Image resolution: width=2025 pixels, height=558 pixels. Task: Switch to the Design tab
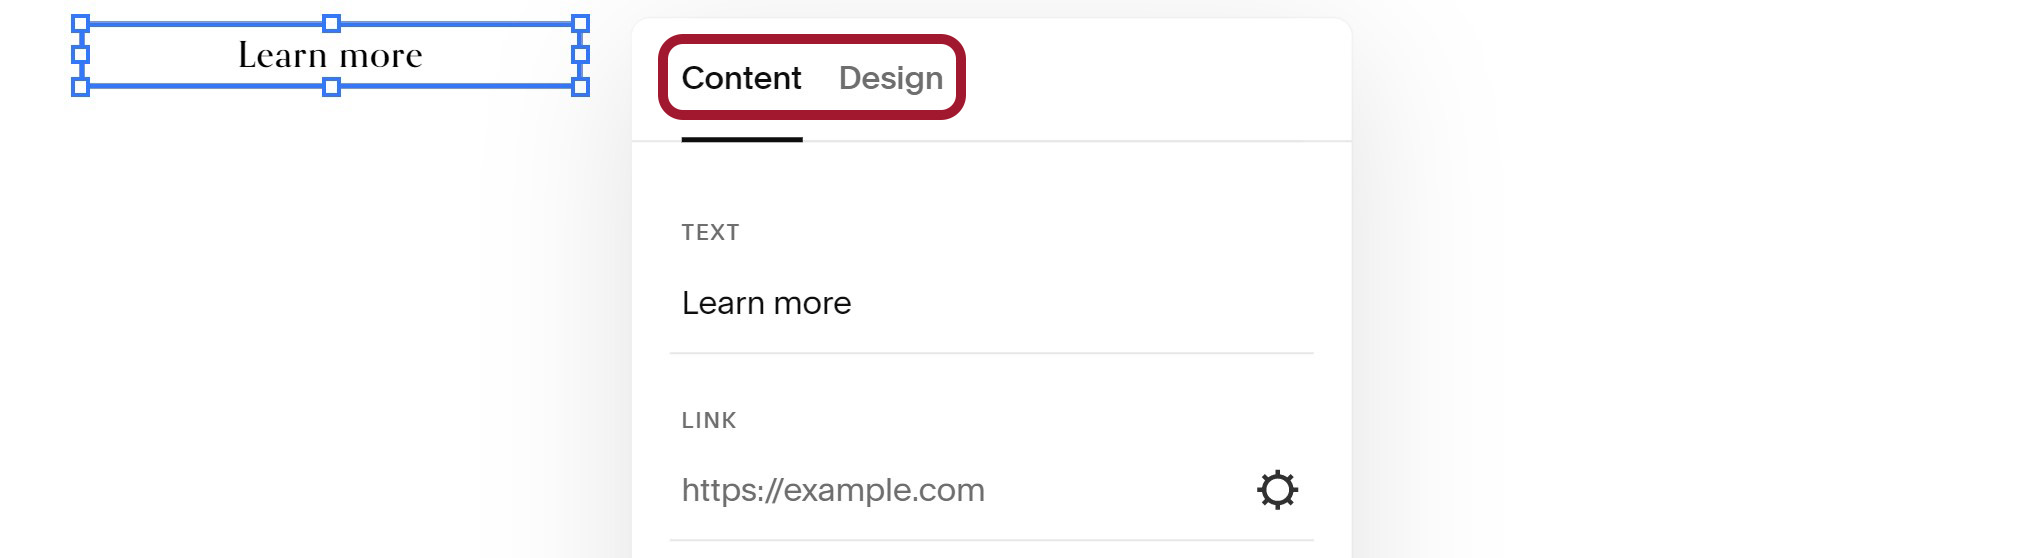click(x=890, y=78)
